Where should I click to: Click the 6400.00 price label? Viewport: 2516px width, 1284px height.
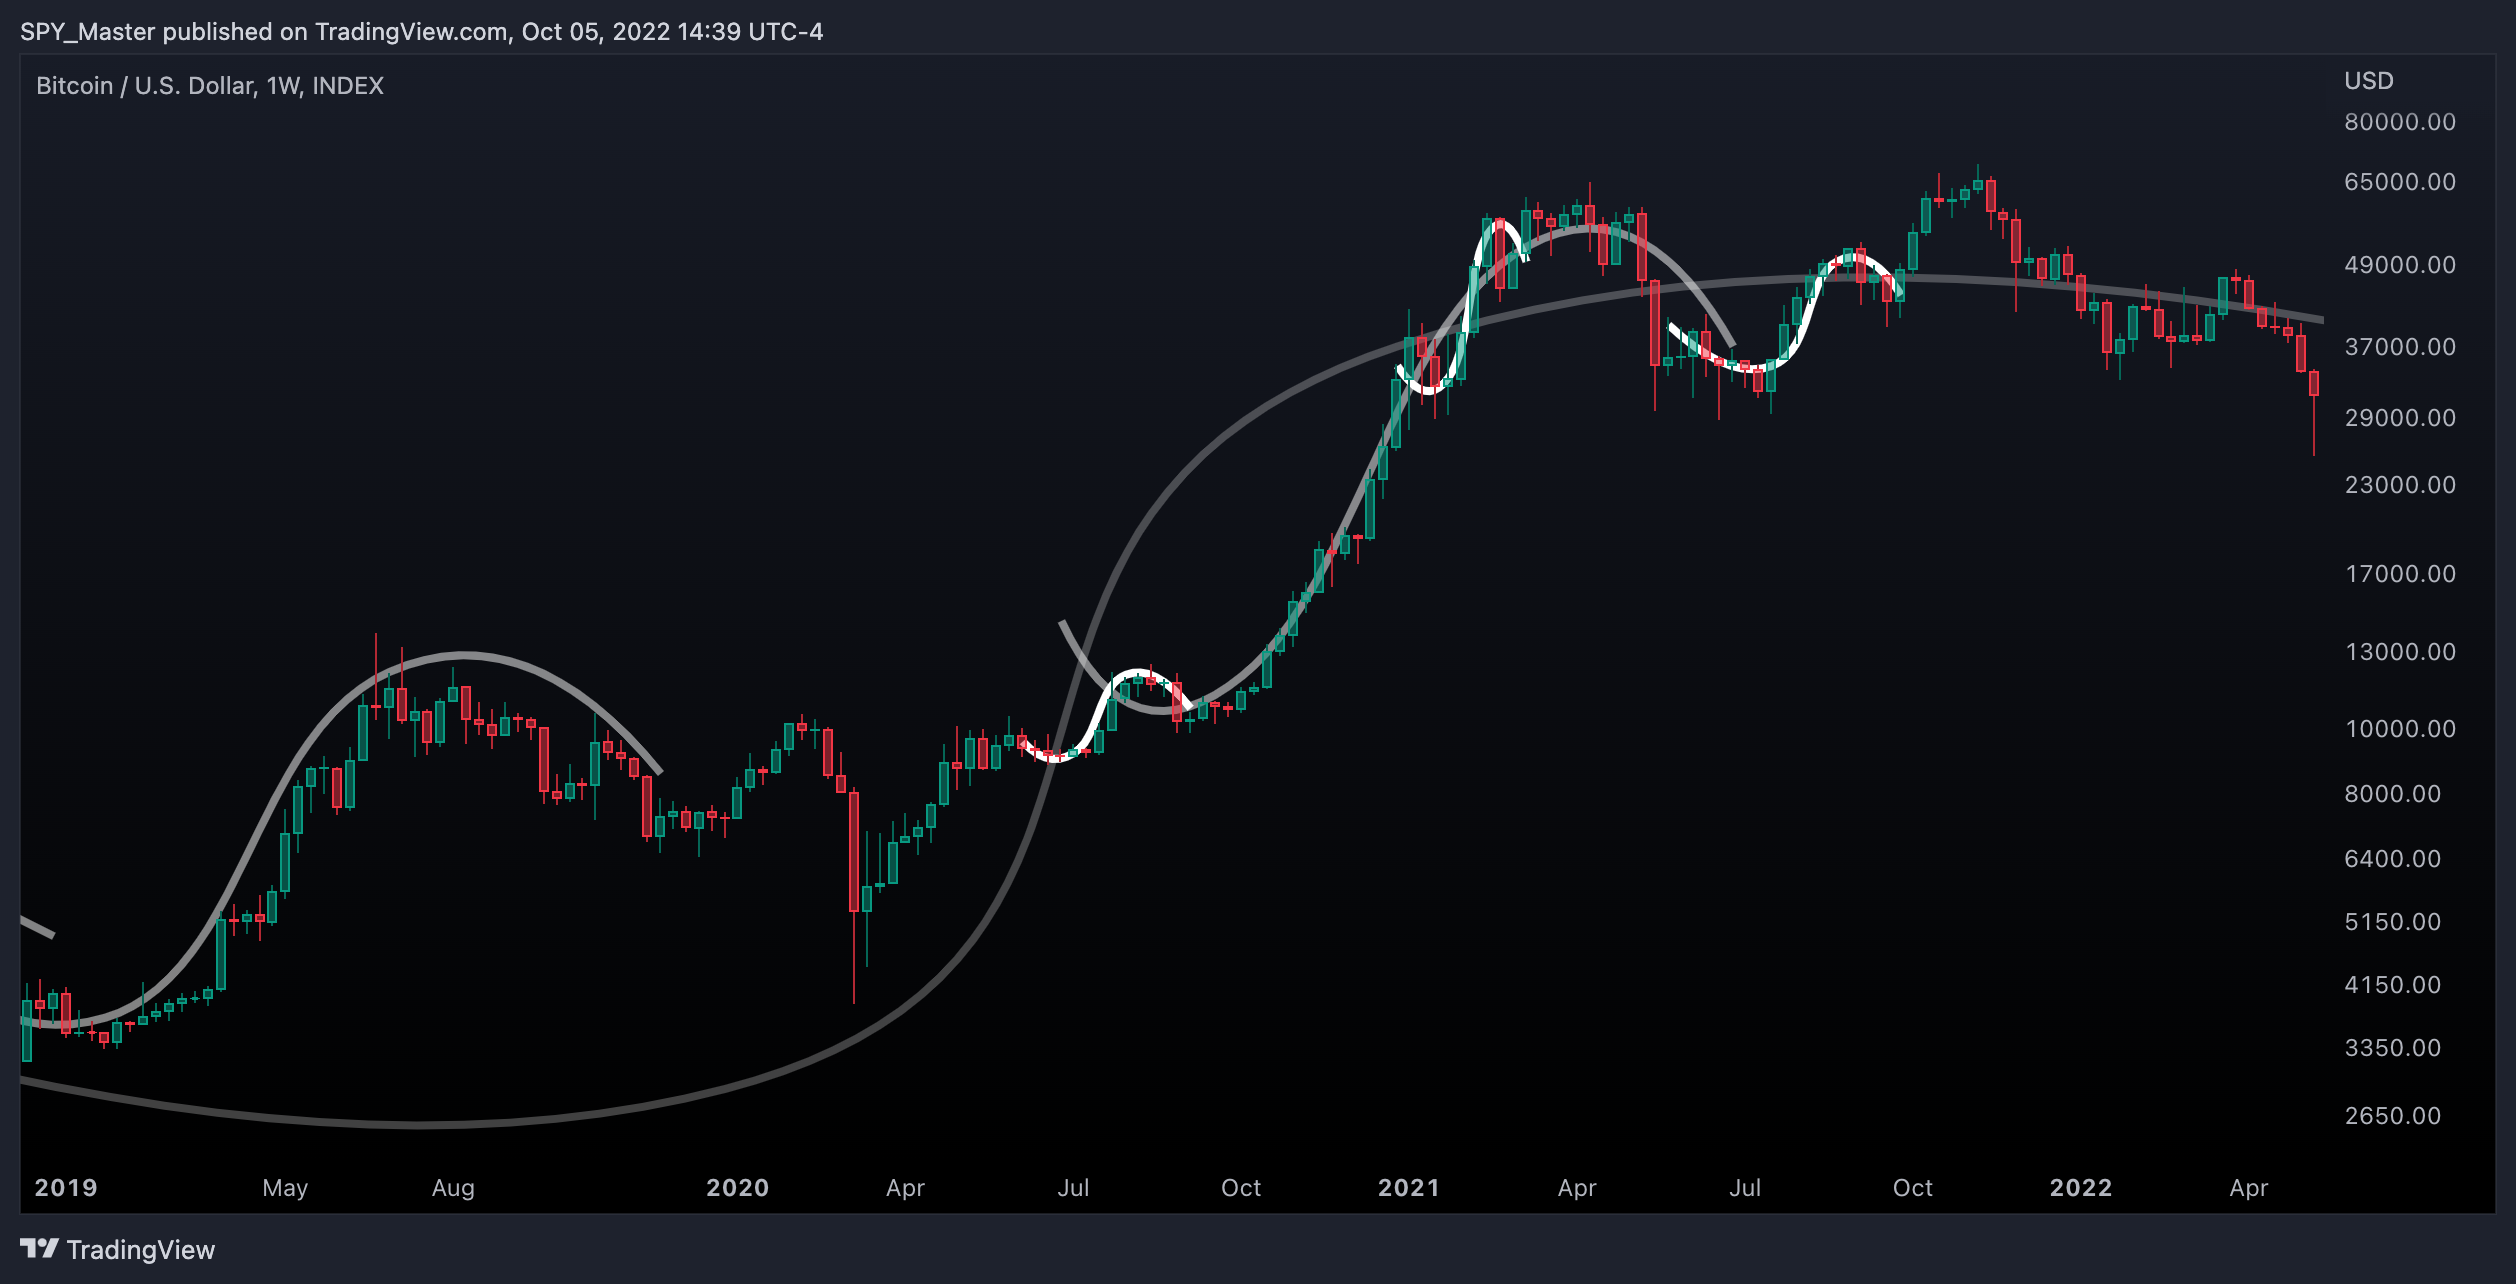pos(2393,859)
